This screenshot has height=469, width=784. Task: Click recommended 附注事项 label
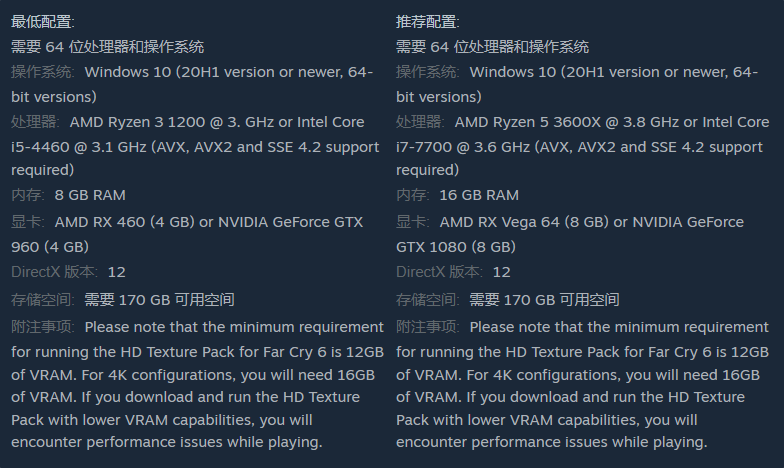click(428, 327)
